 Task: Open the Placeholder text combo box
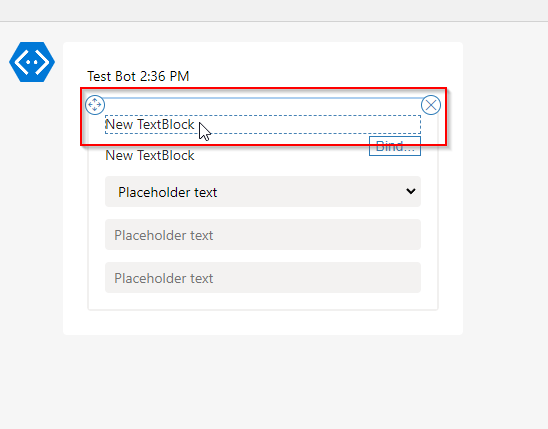(263, 191)
